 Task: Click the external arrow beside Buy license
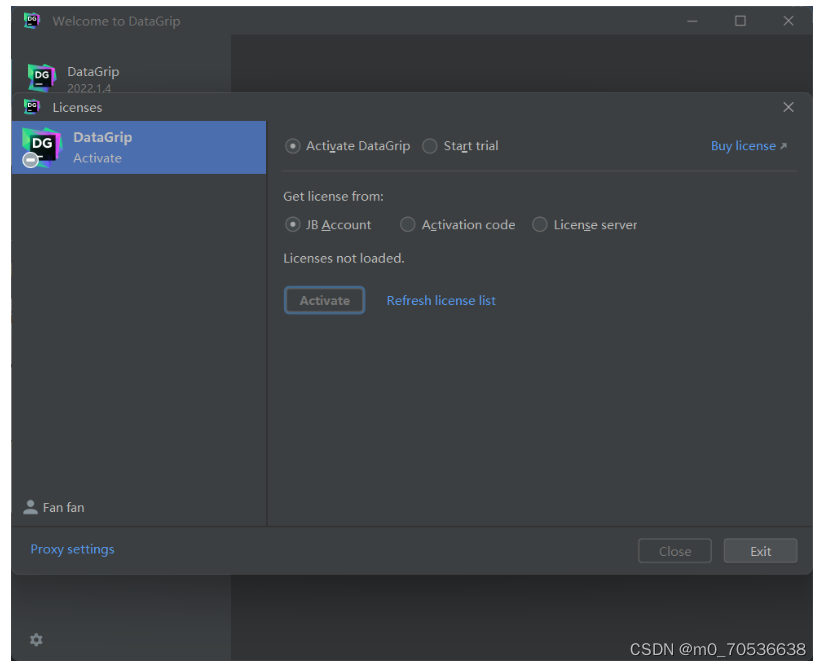[783, 146]
